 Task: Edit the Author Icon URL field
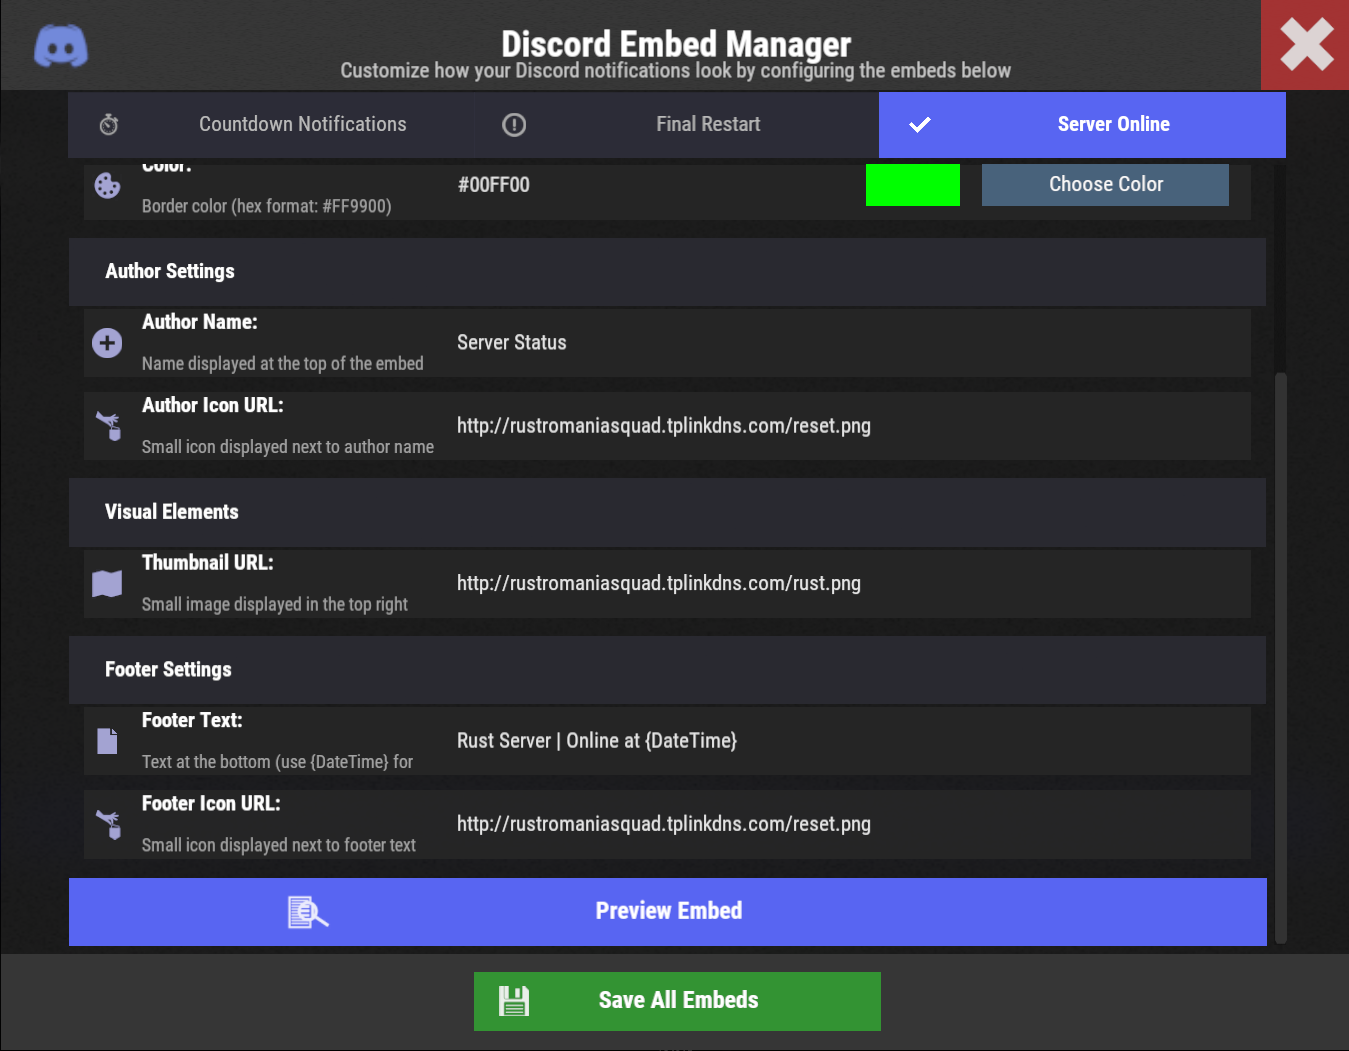850,426
